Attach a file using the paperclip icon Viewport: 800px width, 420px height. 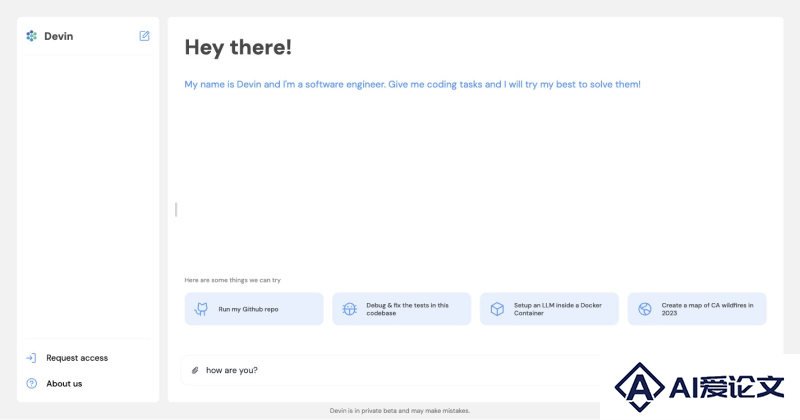[195, 370]
